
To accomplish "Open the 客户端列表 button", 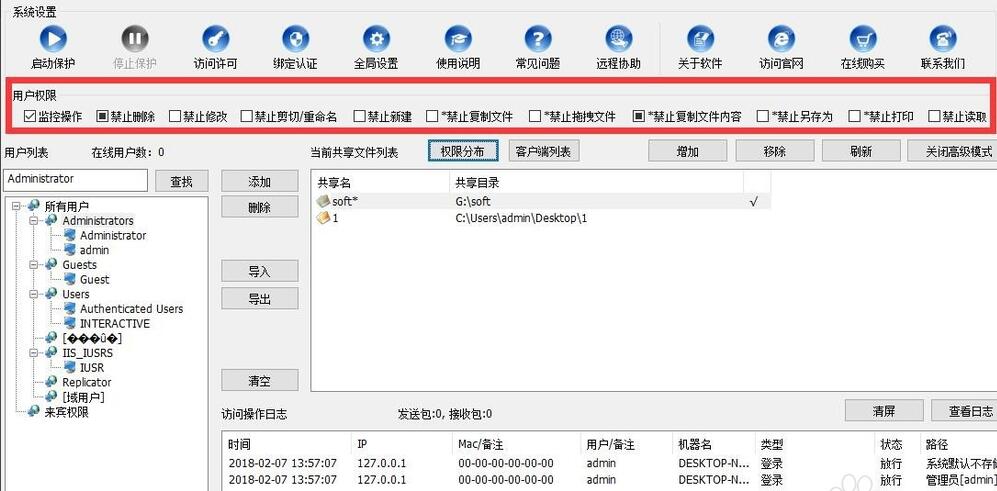I will (x=544, y=151).
